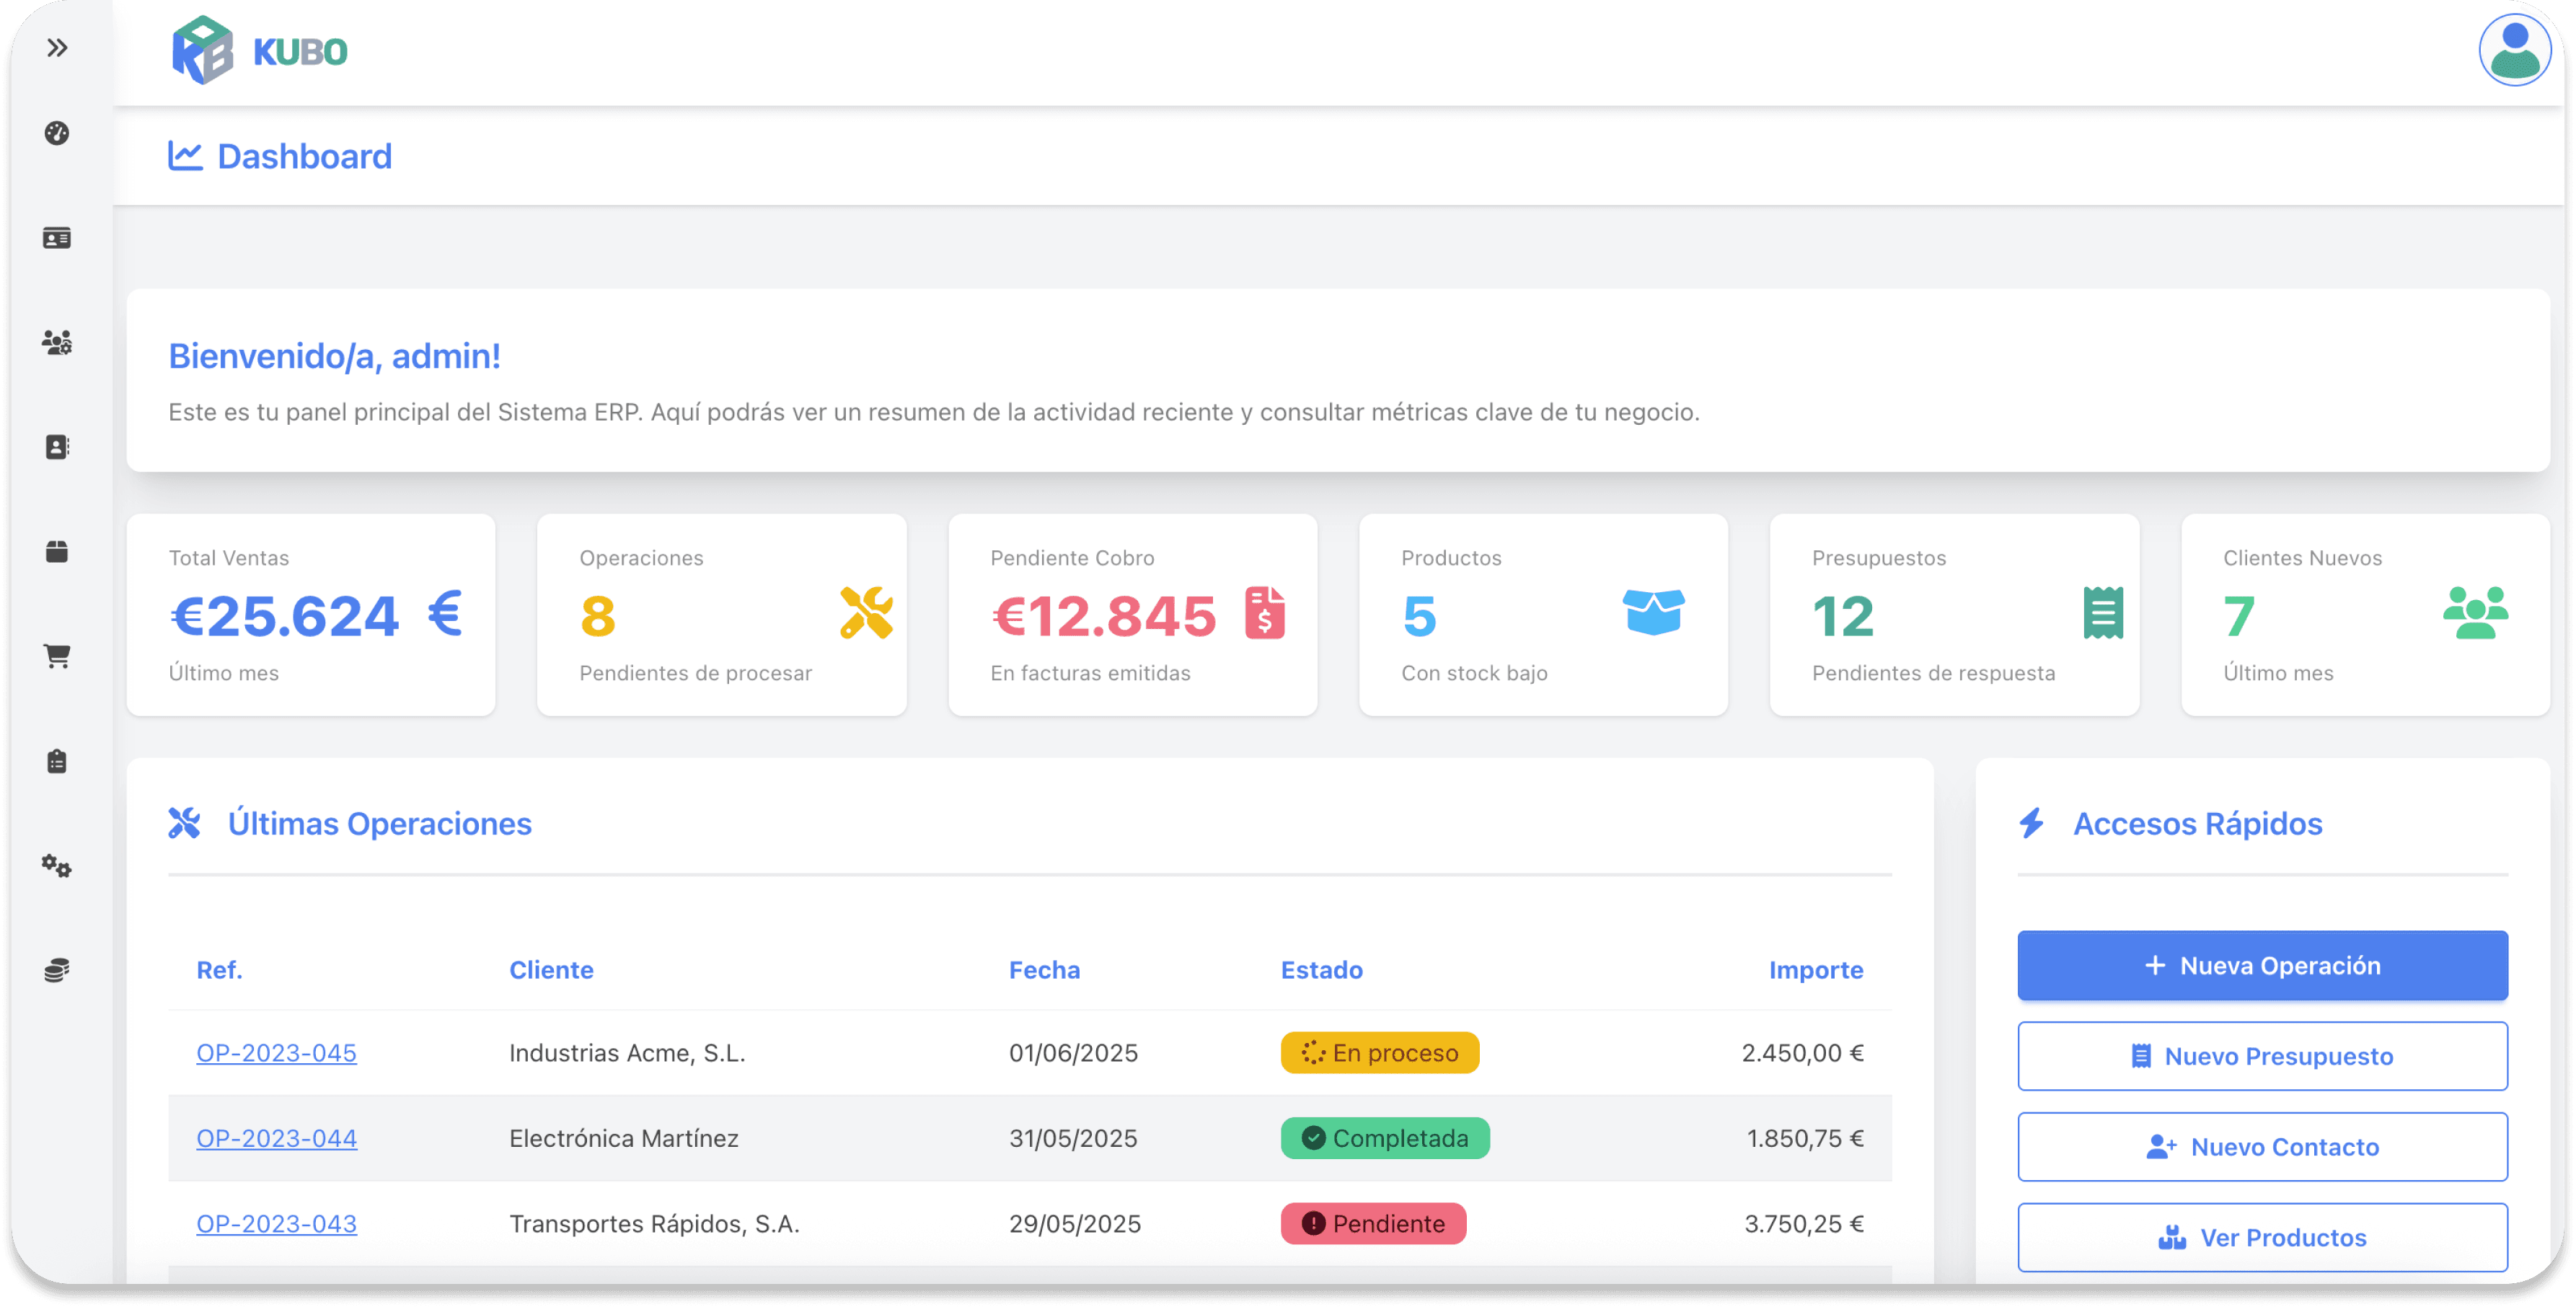The image size is (2576, 1307).
Task: Click the Nuevo Presupuesto button
Action: point(2262,1056)
